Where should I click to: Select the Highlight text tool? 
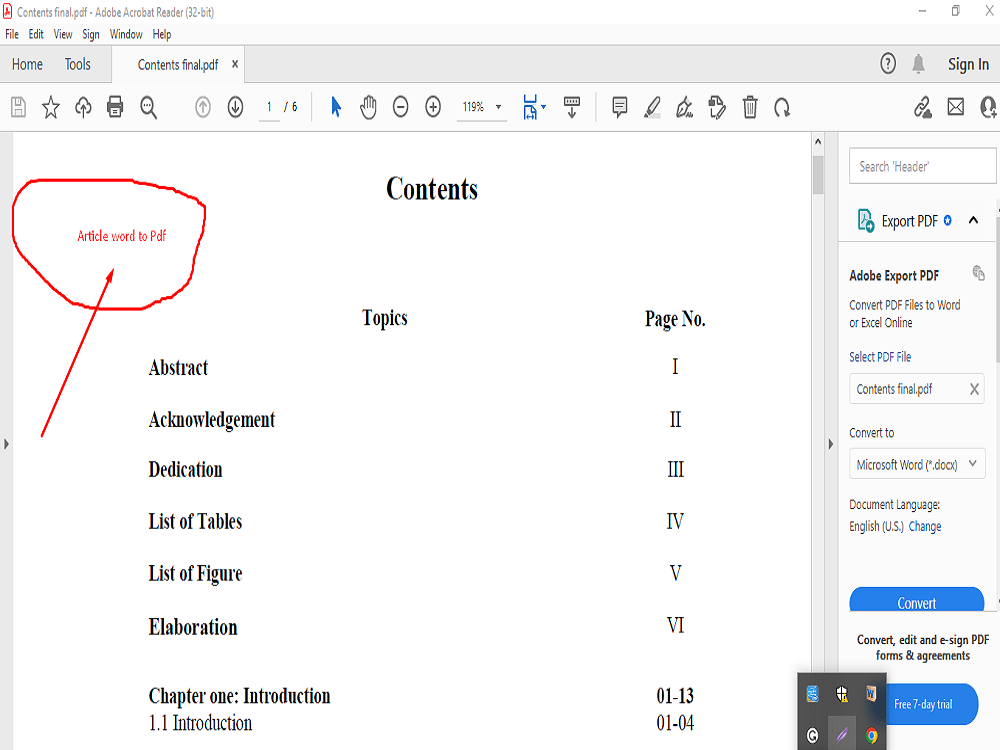(x=652, y=106)
